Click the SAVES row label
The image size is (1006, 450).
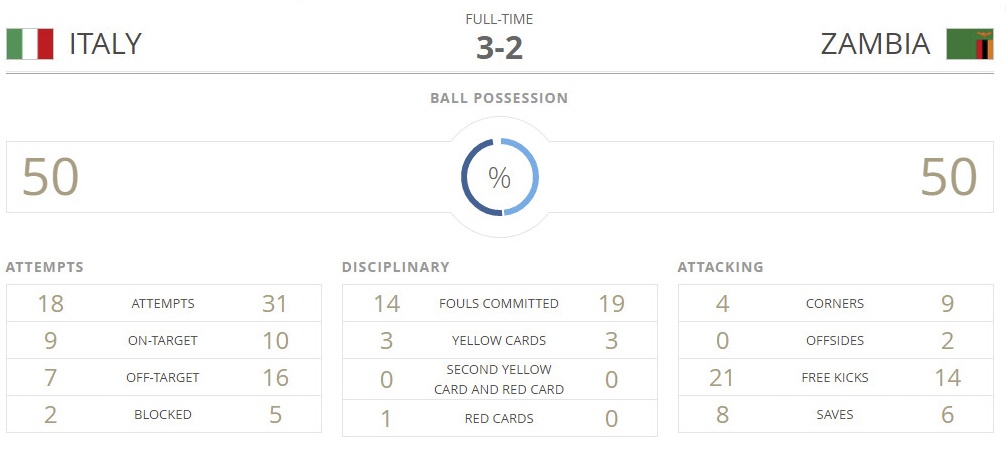pos(835,415)
